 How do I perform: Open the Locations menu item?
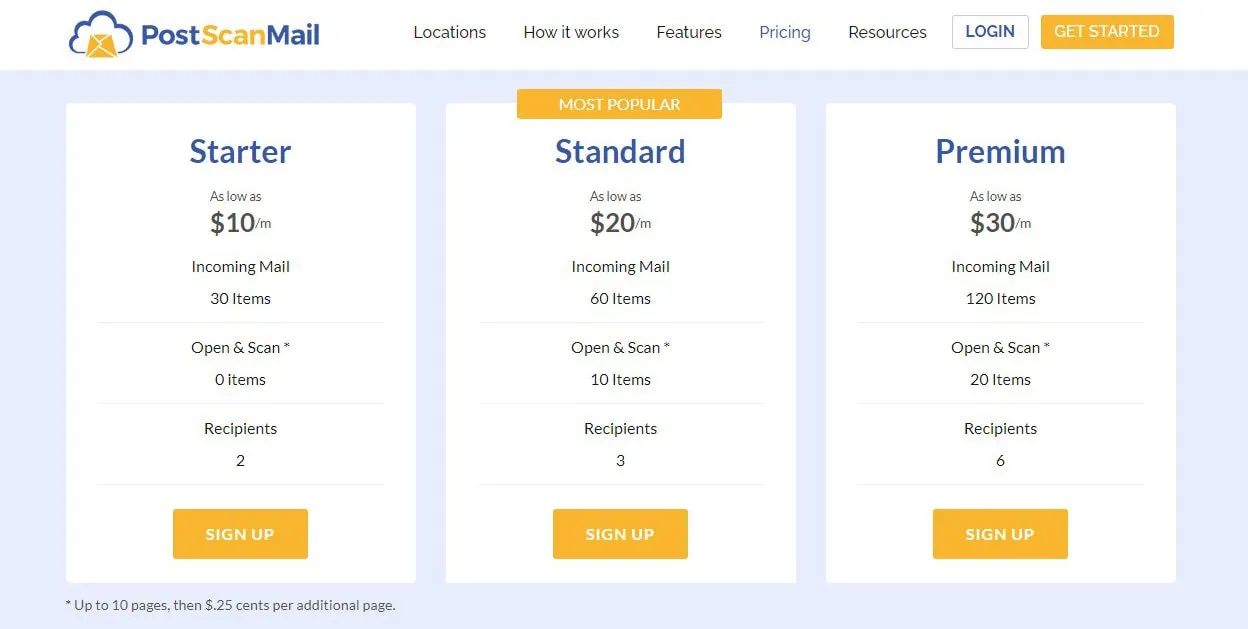449,32
